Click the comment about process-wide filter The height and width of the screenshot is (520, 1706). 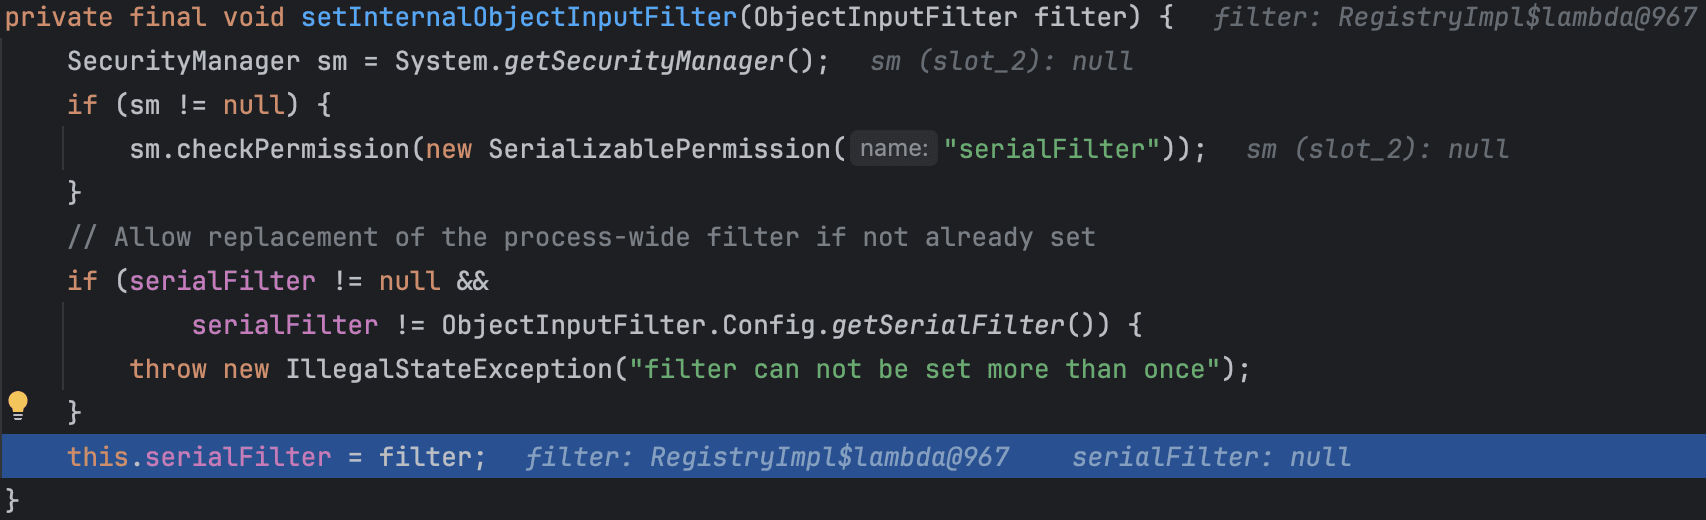[582, 237]
